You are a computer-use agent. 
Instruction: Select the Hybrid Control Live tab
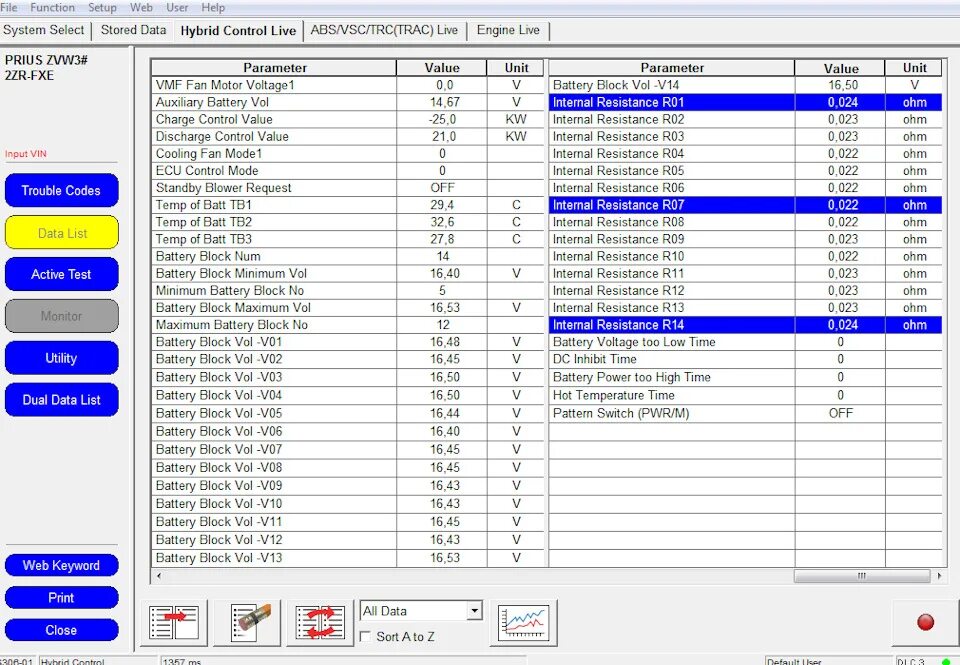click(238, 31)
